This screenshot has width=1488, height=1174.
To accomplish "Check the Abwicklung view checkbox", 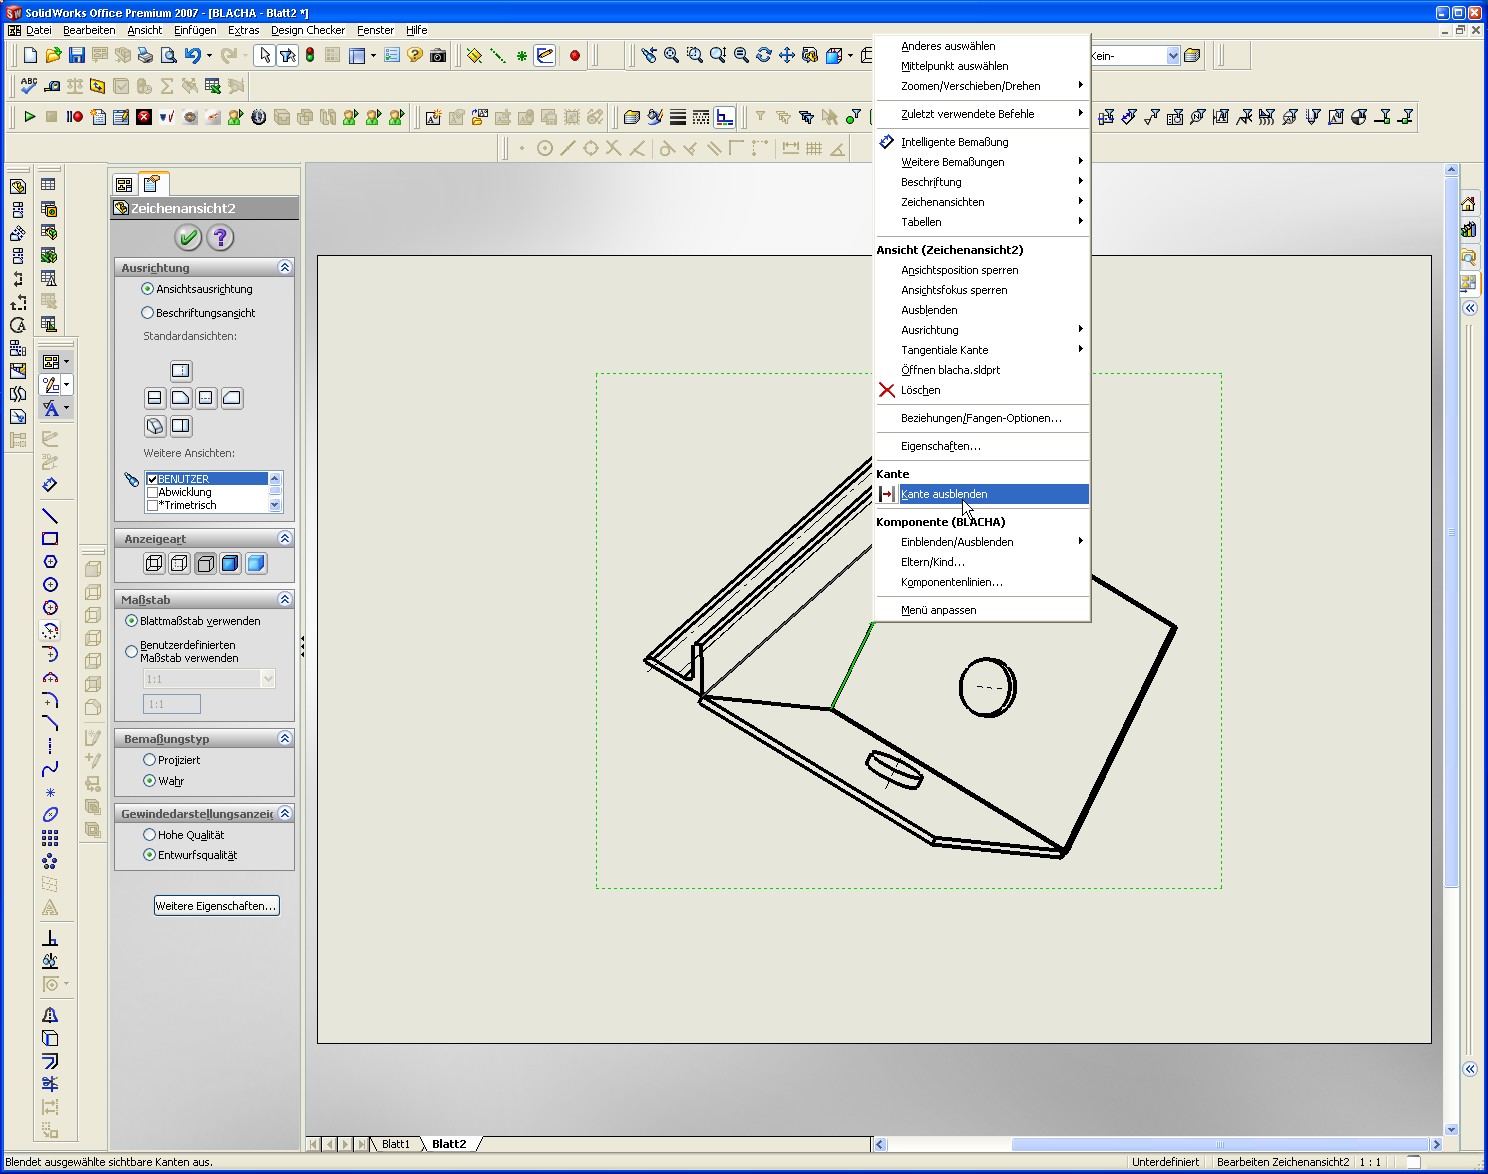I will point(153,492).
